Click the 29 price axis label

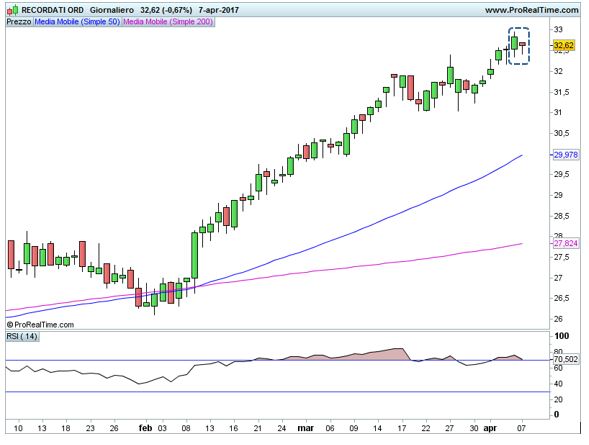(x=558, y=195)
